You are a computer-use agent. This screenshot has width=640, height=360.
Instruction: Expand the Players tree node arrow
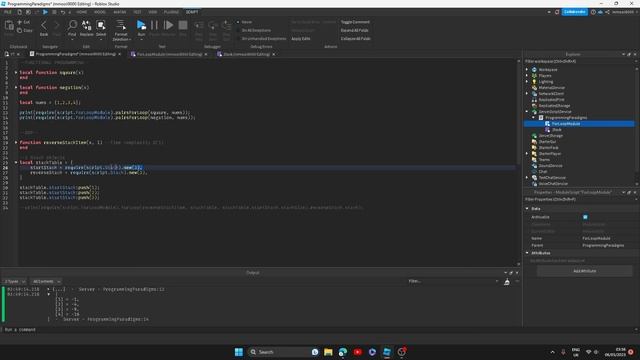pos(527,76)
